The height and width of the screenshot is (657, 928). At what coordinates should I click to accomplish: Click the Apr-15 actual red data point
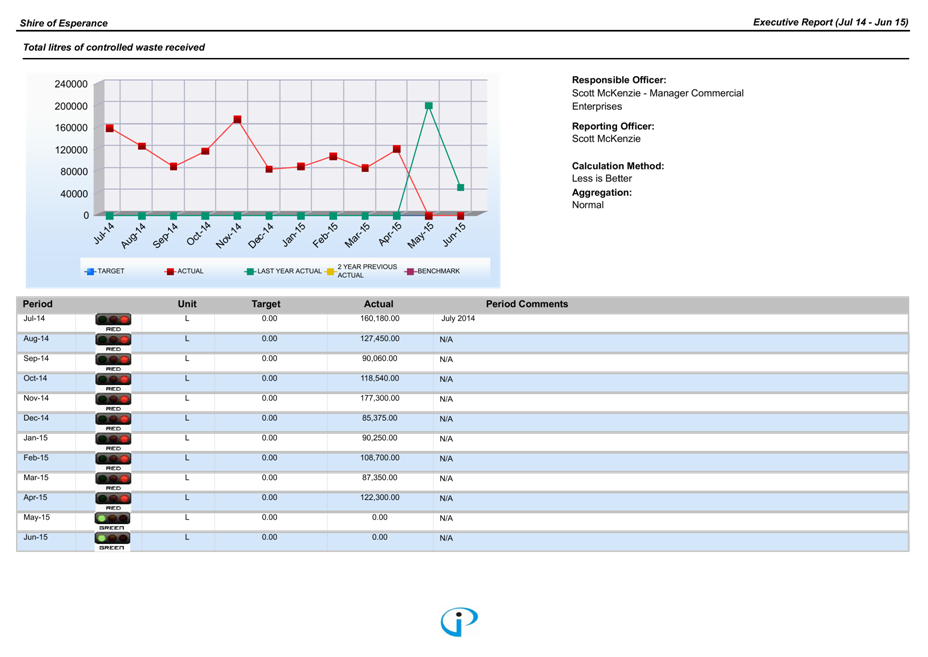[x=397, y=149]
